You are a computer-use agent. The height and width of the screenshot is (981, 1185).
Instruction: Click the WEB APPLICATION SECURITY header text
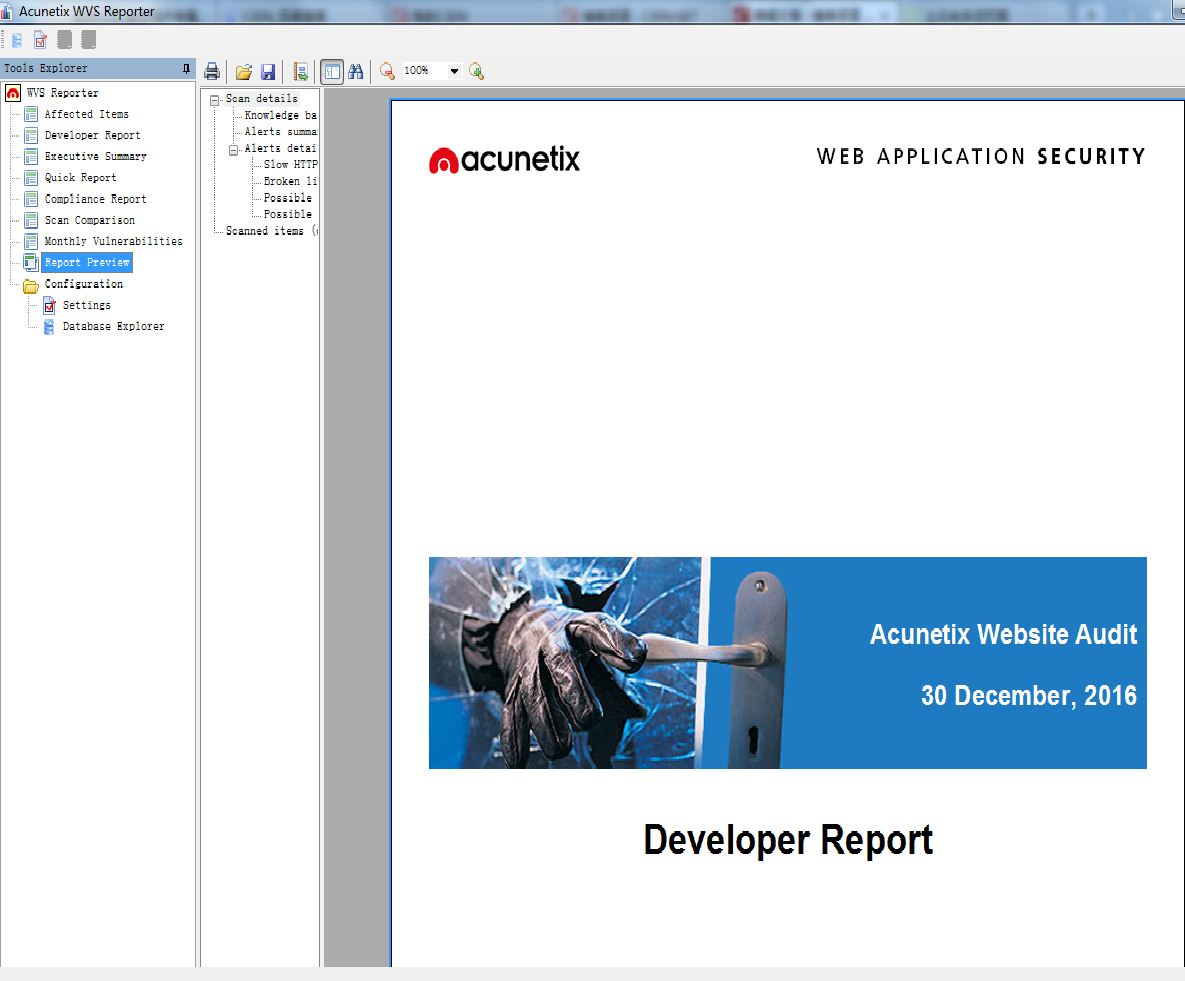click(x=981, y=156)
